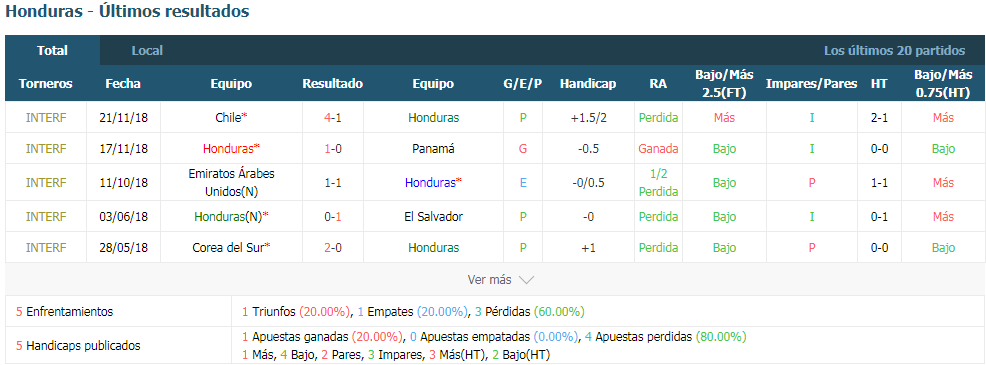Open Panamá team link
Viewport: 986px width, 365px height.
[x=433, y=149]
